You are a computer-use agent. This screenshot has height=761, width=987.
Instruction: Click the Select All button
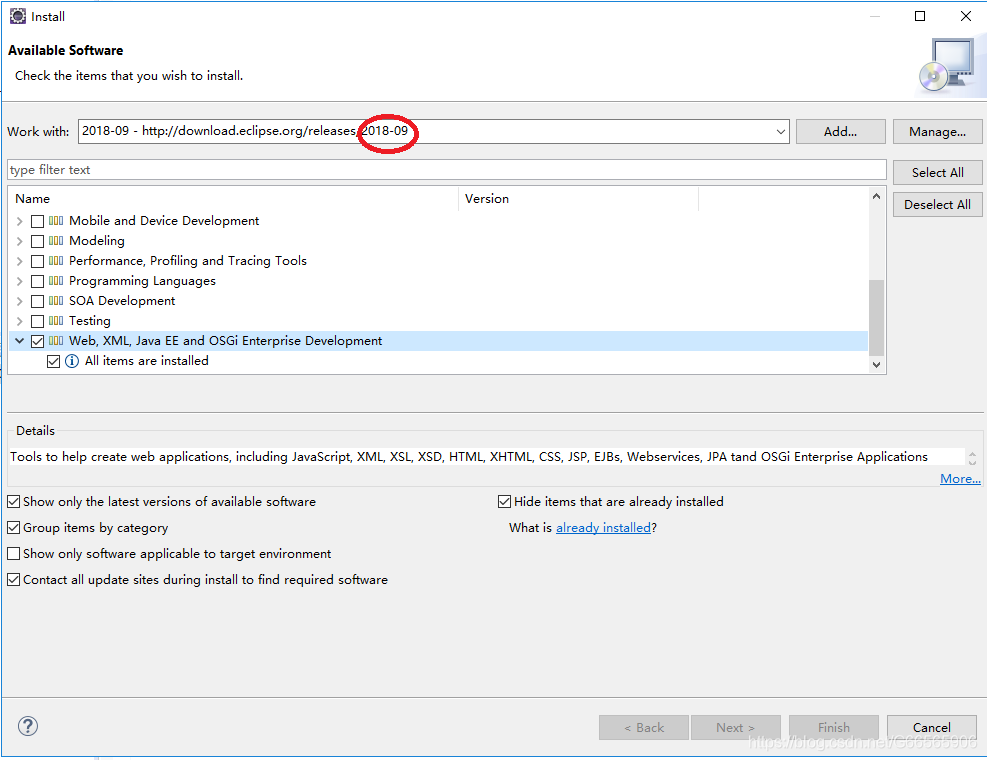click(x=937, y=172)
